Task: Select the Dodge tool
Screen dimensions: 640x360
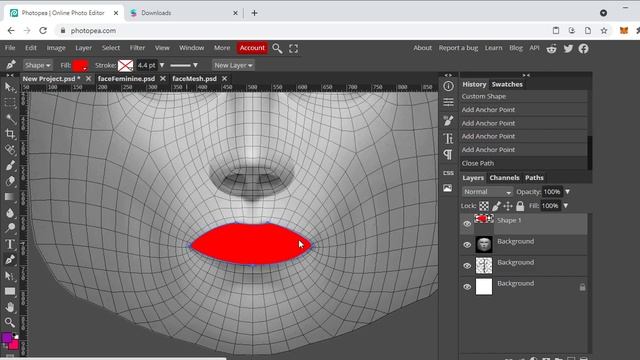Action: click(x=10, y=228)
